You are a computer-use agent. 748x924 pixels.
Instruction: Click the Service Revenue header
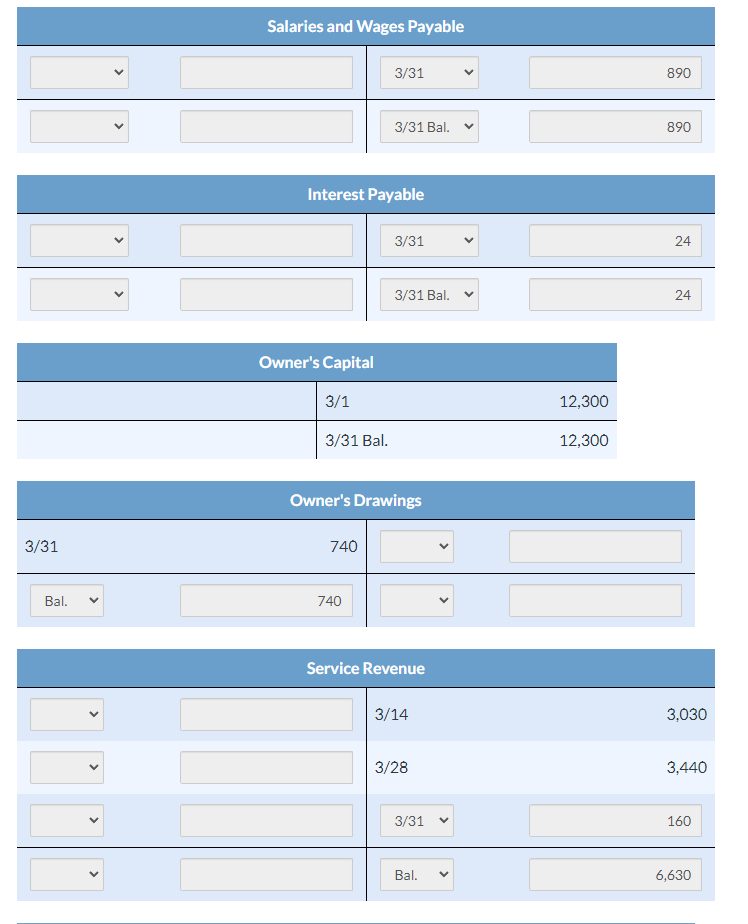coord(365,668)
